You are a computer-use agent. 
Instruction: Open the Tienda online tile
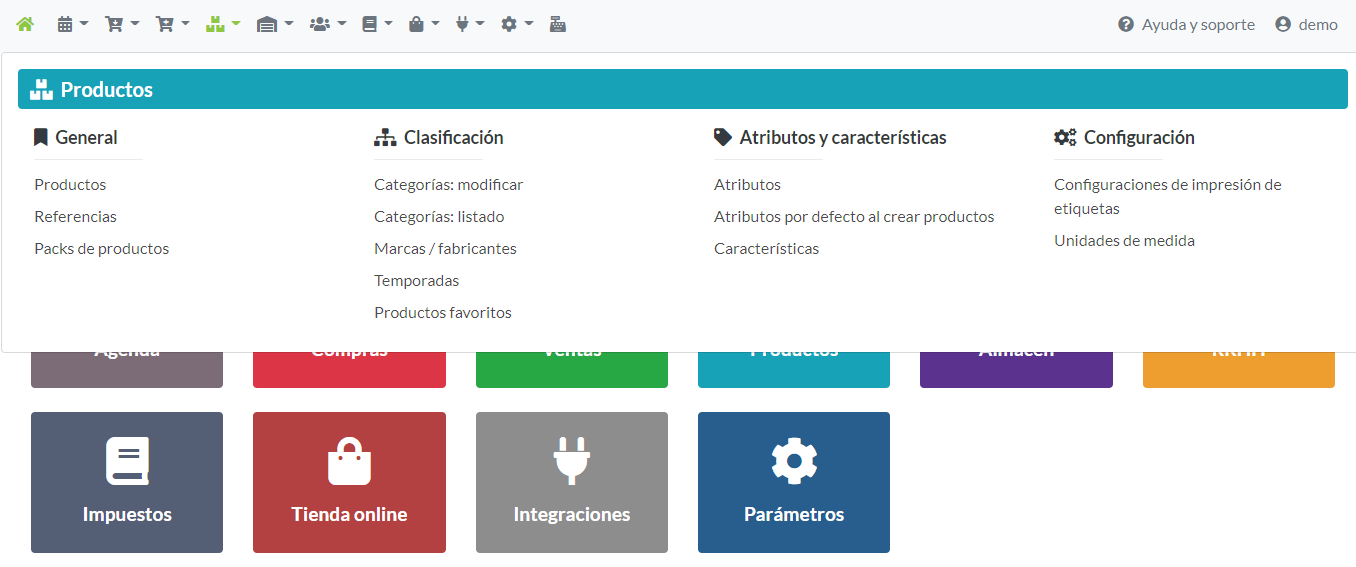[349, 482]
